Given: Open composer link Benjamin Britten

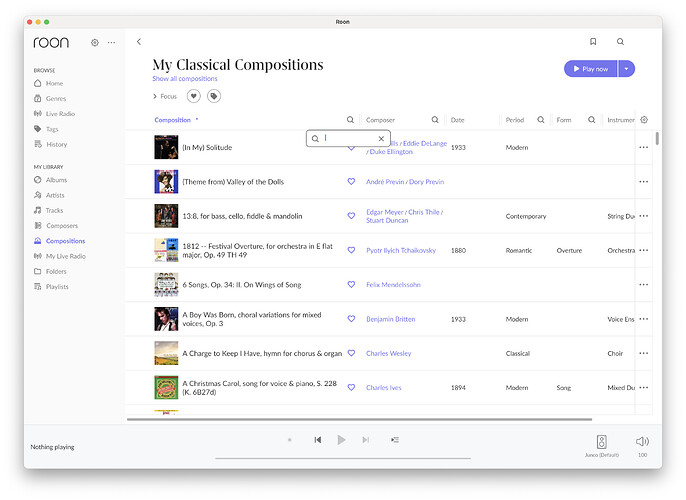Looking at the screenshot, I should [391, 319].
